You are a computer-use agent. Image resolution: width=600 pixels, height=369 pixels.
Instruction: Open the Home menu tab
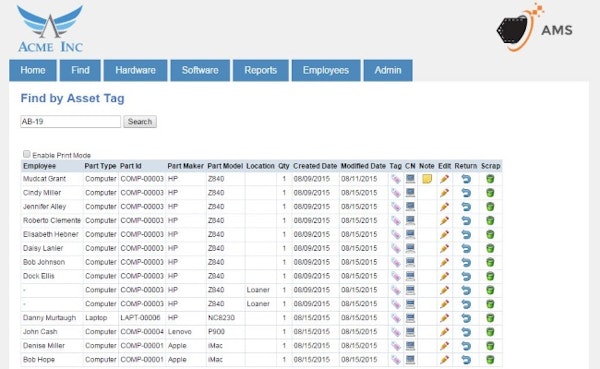[33, 70]
